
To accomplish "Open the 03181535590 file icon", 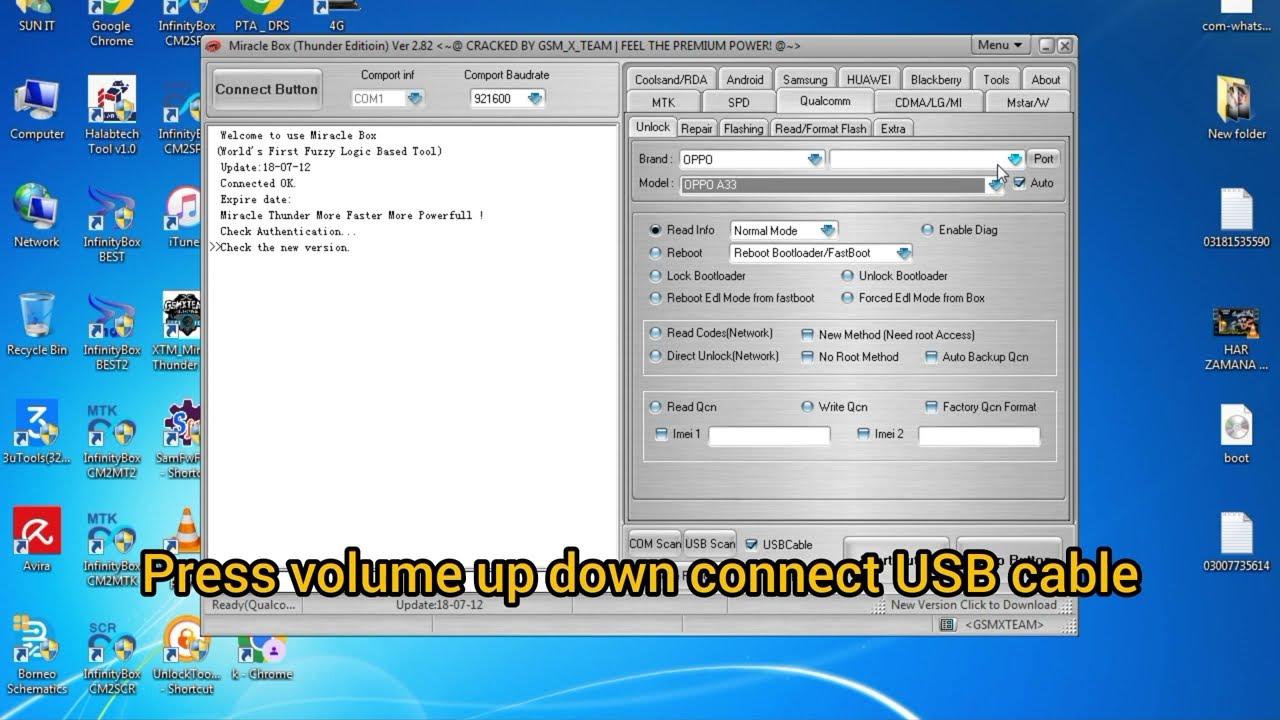I will pos(1237,218).
